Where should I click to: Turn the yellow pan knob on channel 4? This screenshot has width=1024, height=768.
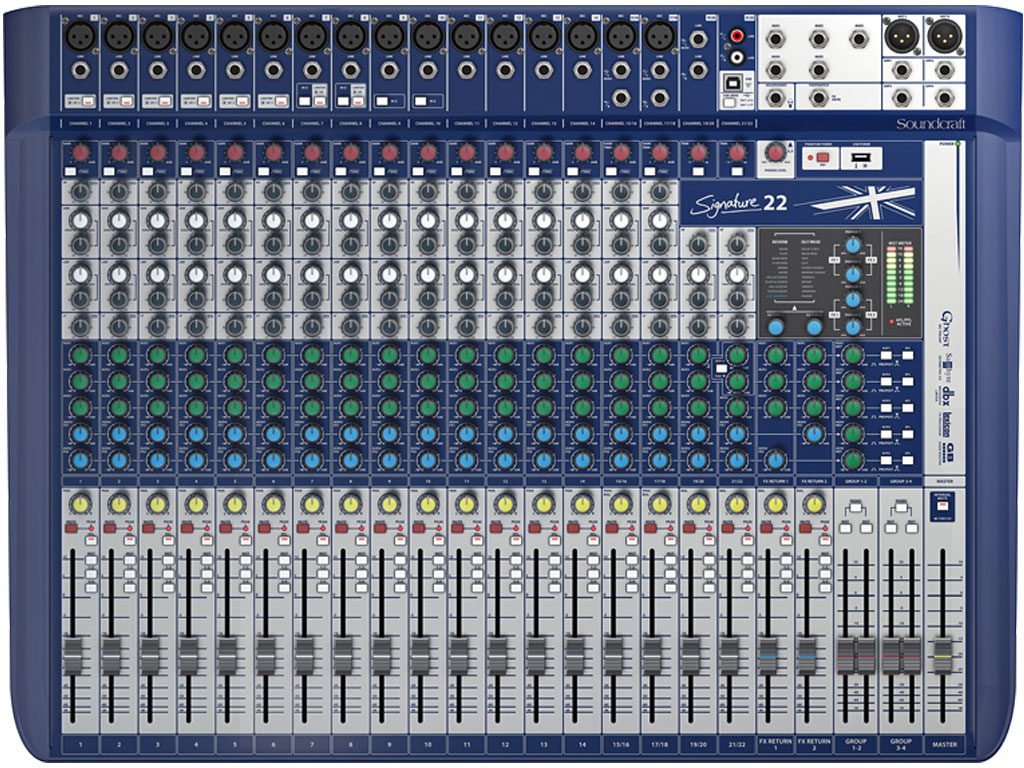(196, 504)
